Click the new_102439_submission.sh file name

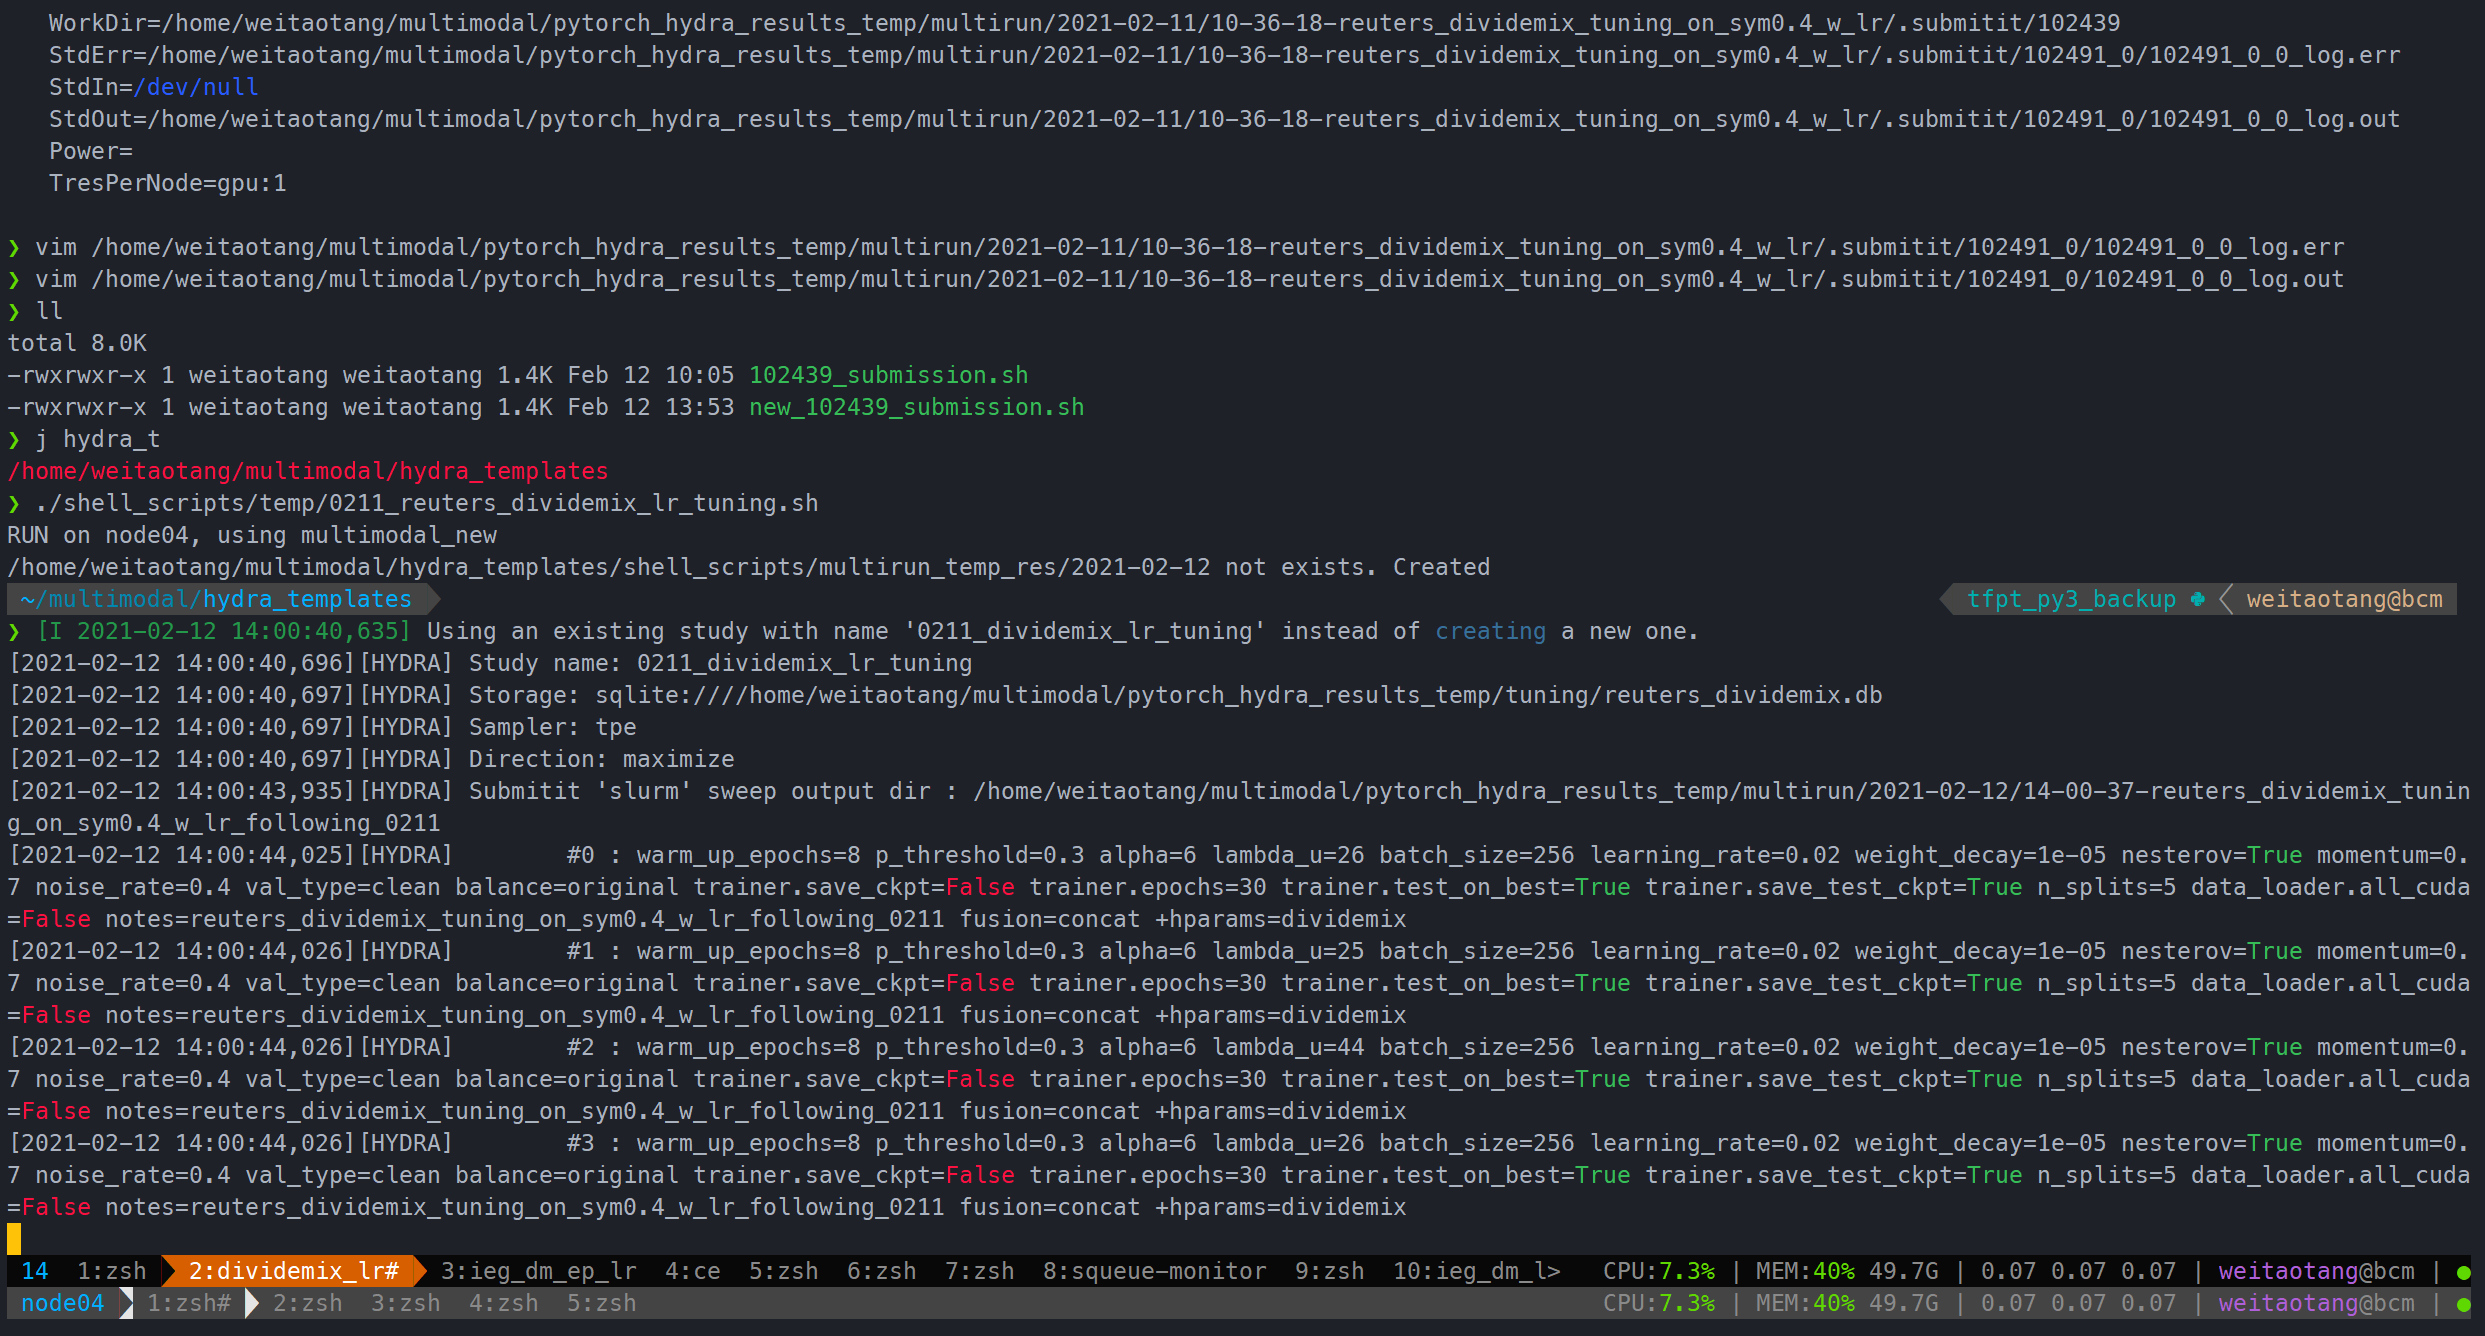click(x=917, y=407)
